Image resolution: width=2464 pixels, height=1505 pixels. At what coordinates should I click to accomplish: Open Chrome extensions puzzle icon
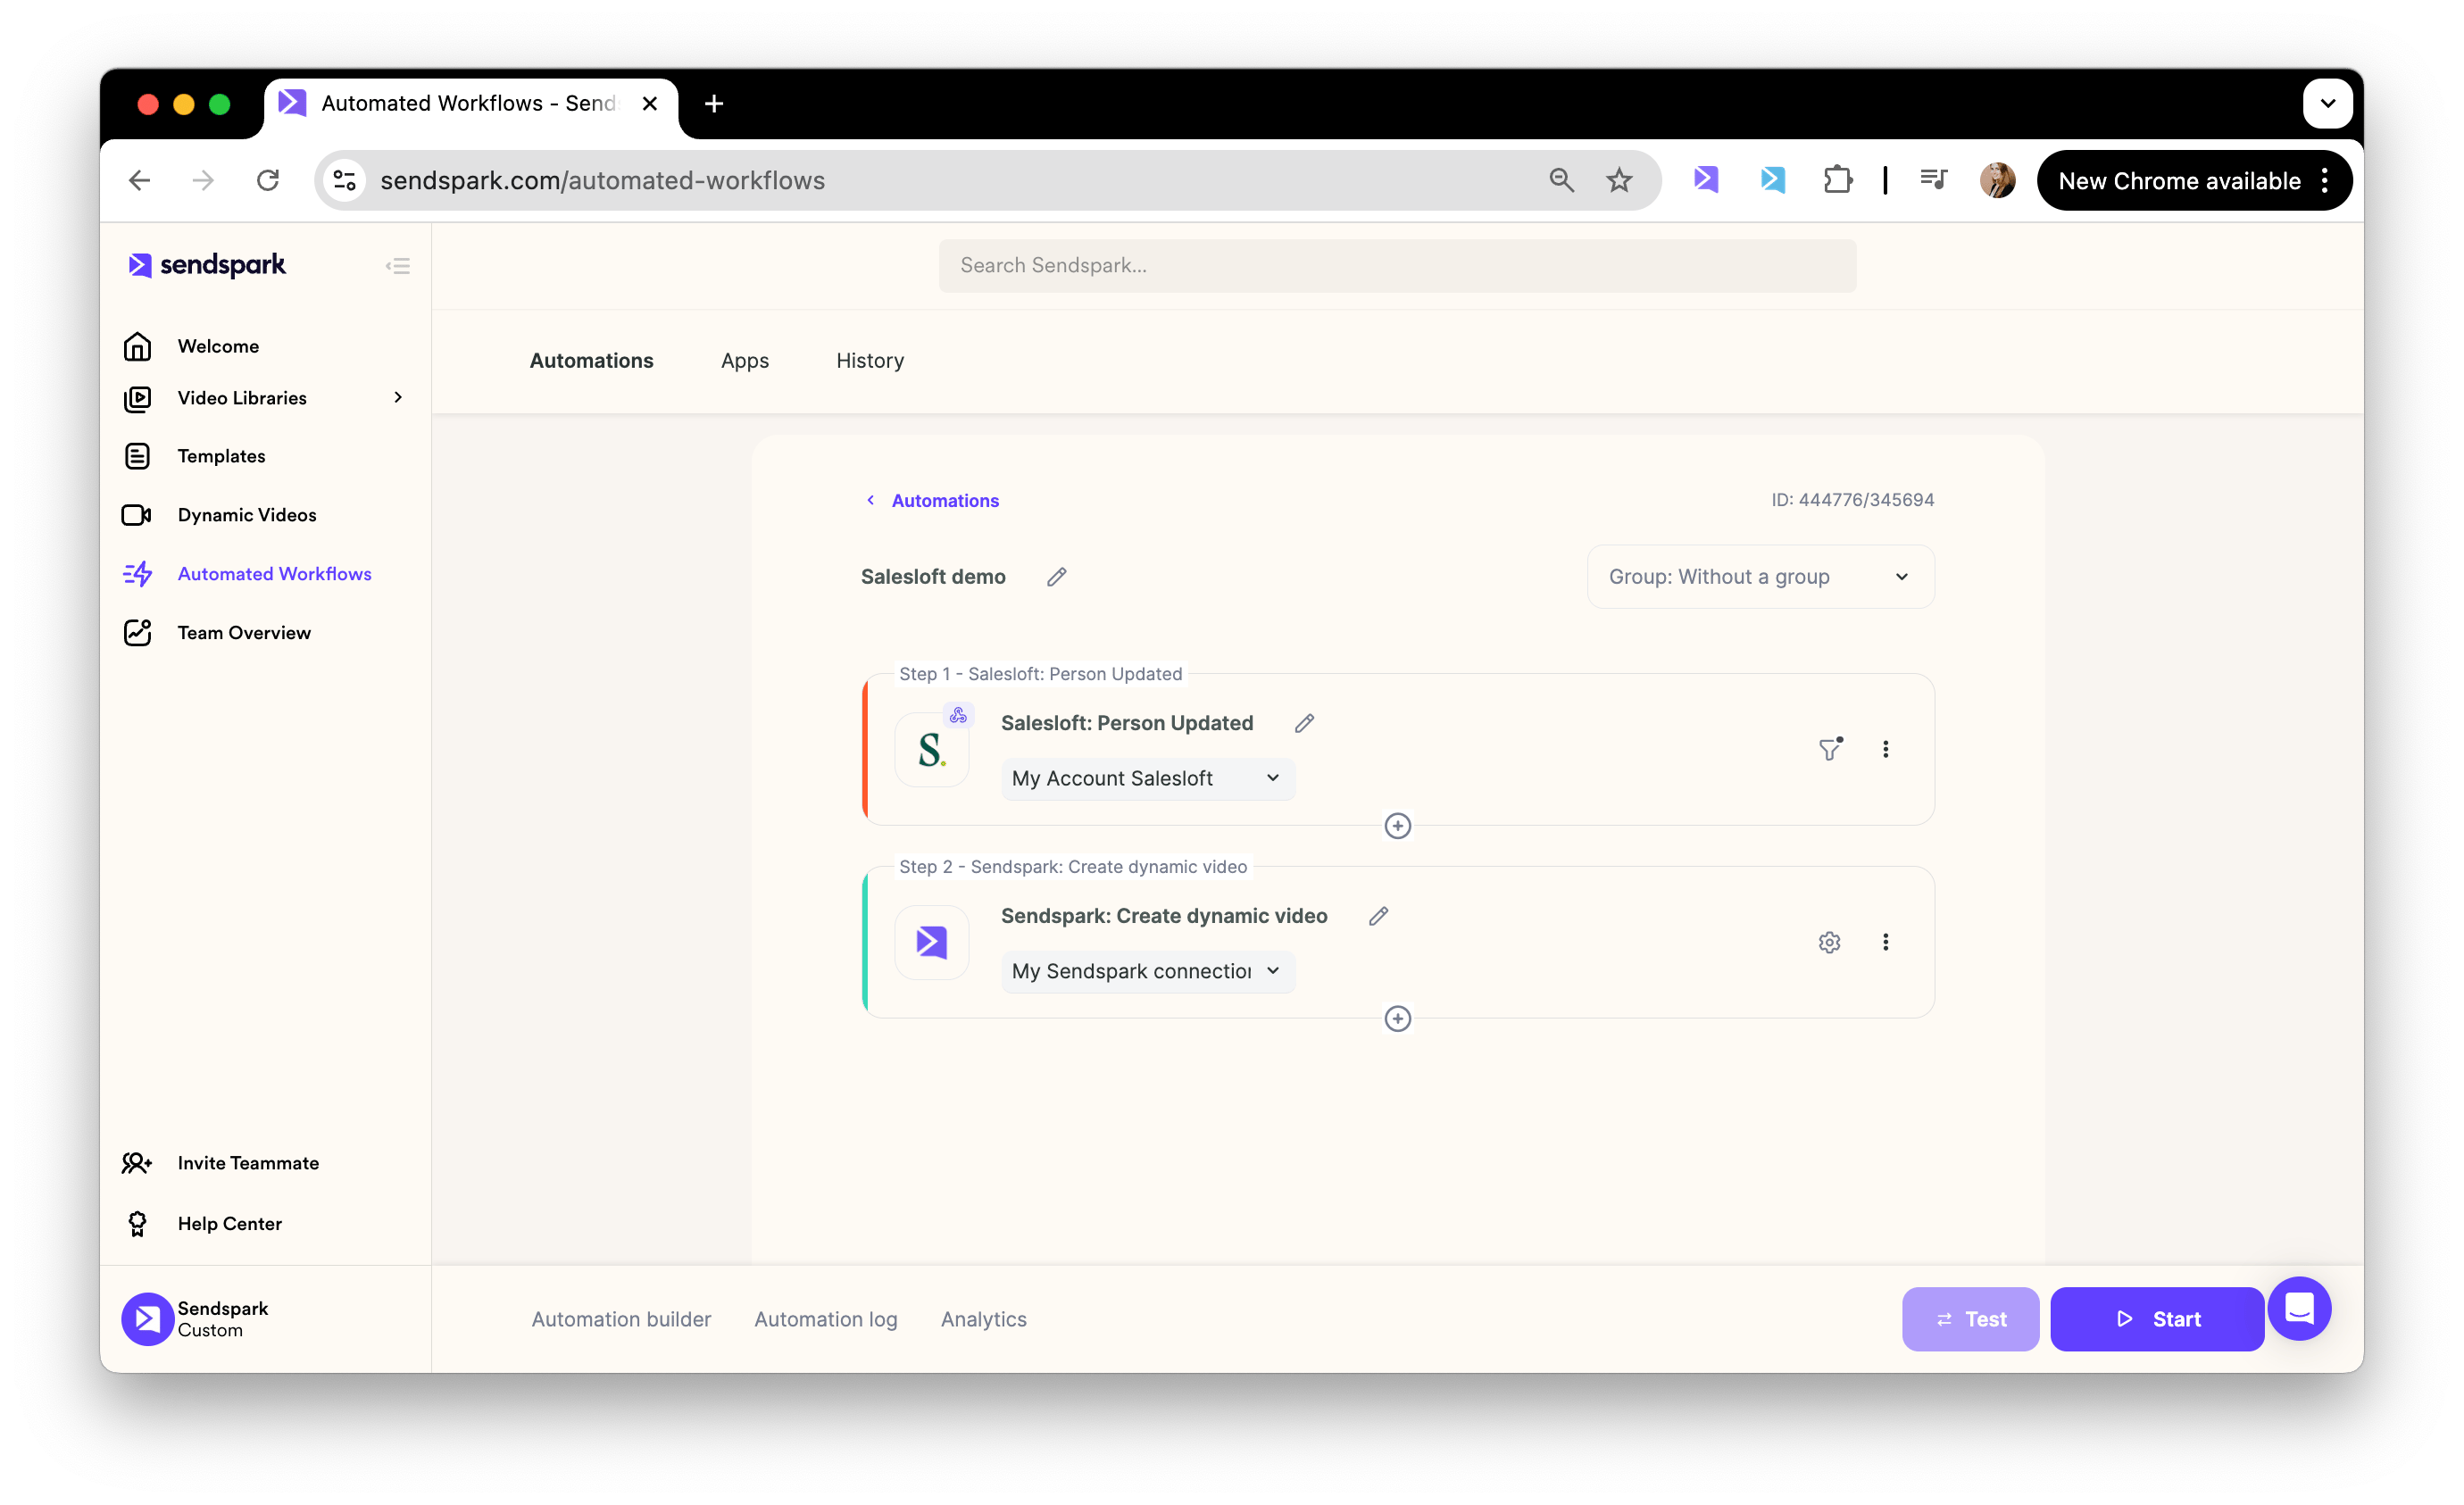[x=1838, y=180]
